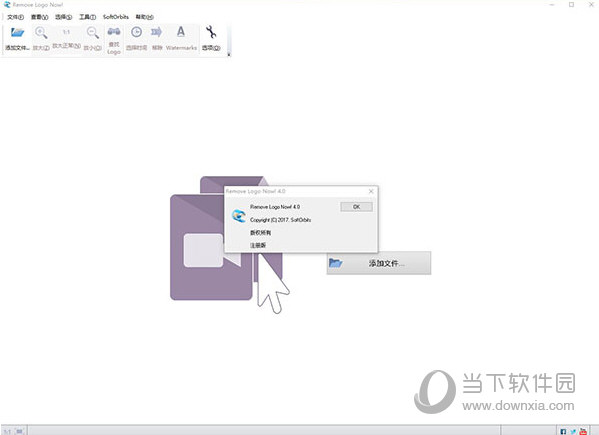Open the 查看 menu
599x435 pixels.
click(x=39, y=17)
